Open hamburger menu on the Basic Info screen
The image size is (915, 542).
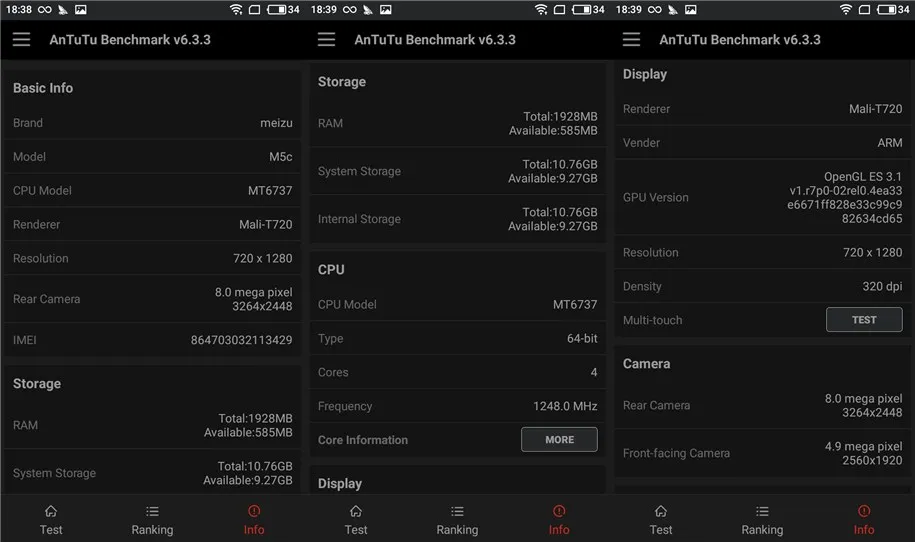(22, 39)
